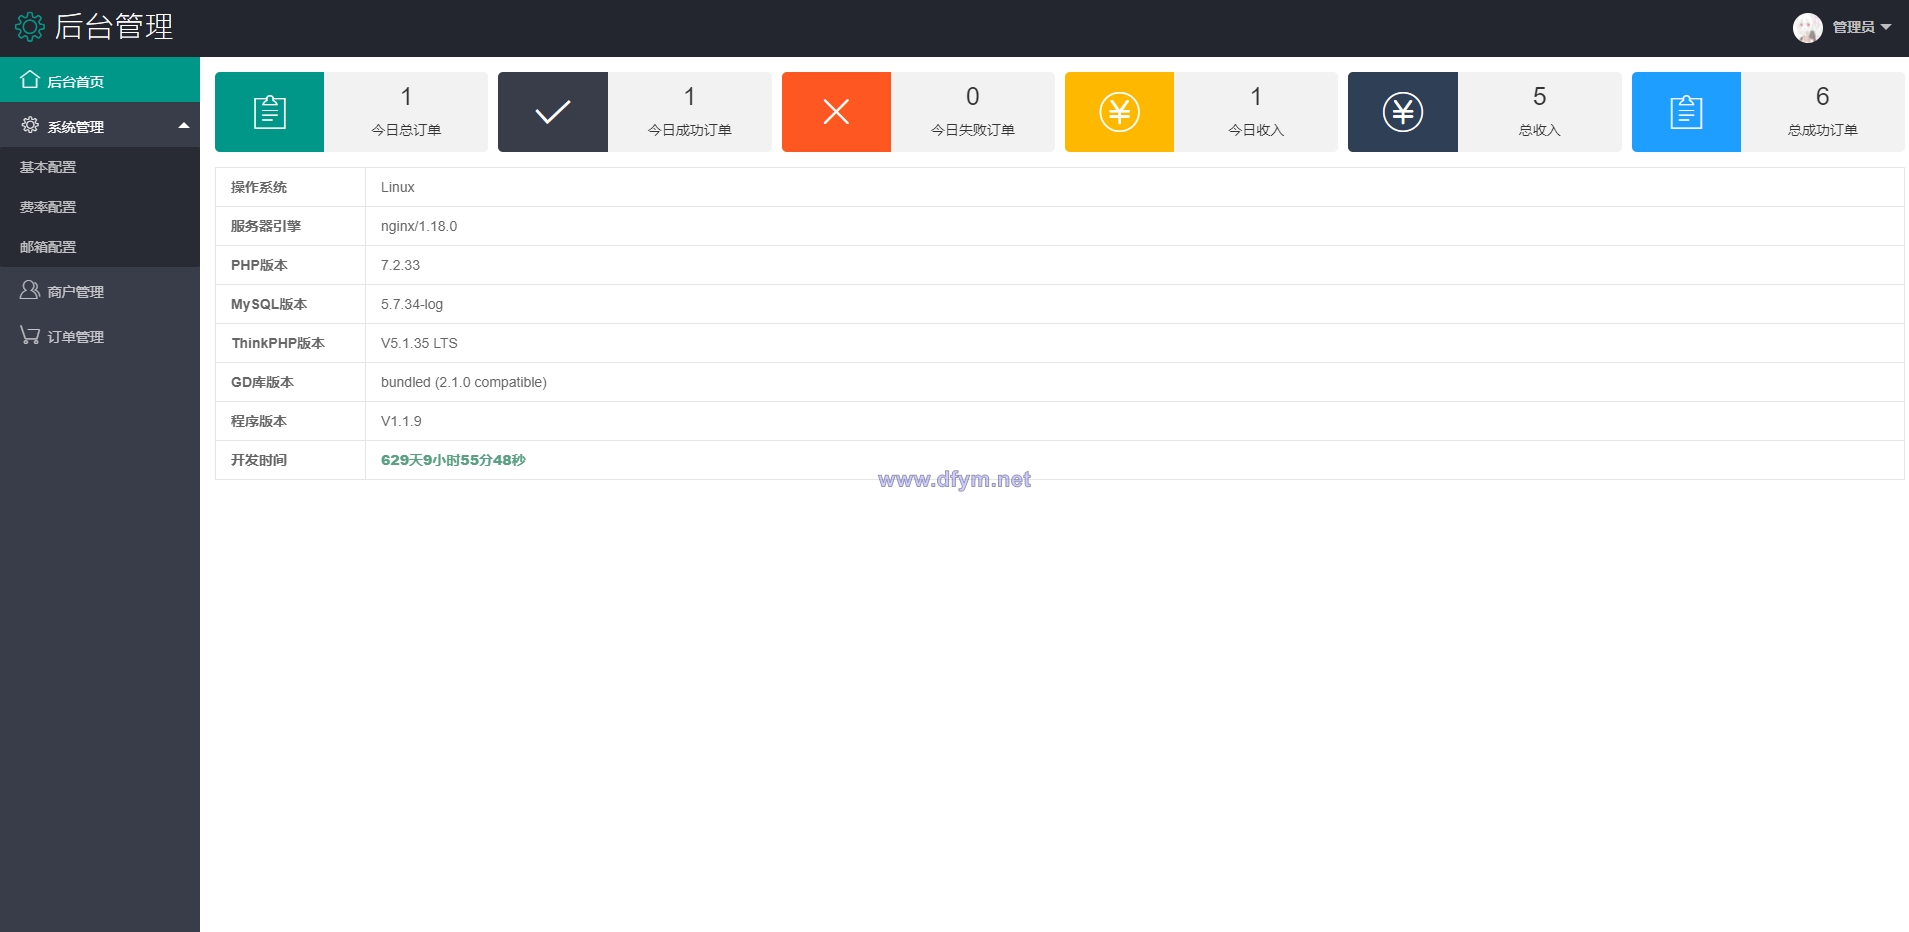Click the green 629天 uptime text

click(x=453, y=460)
